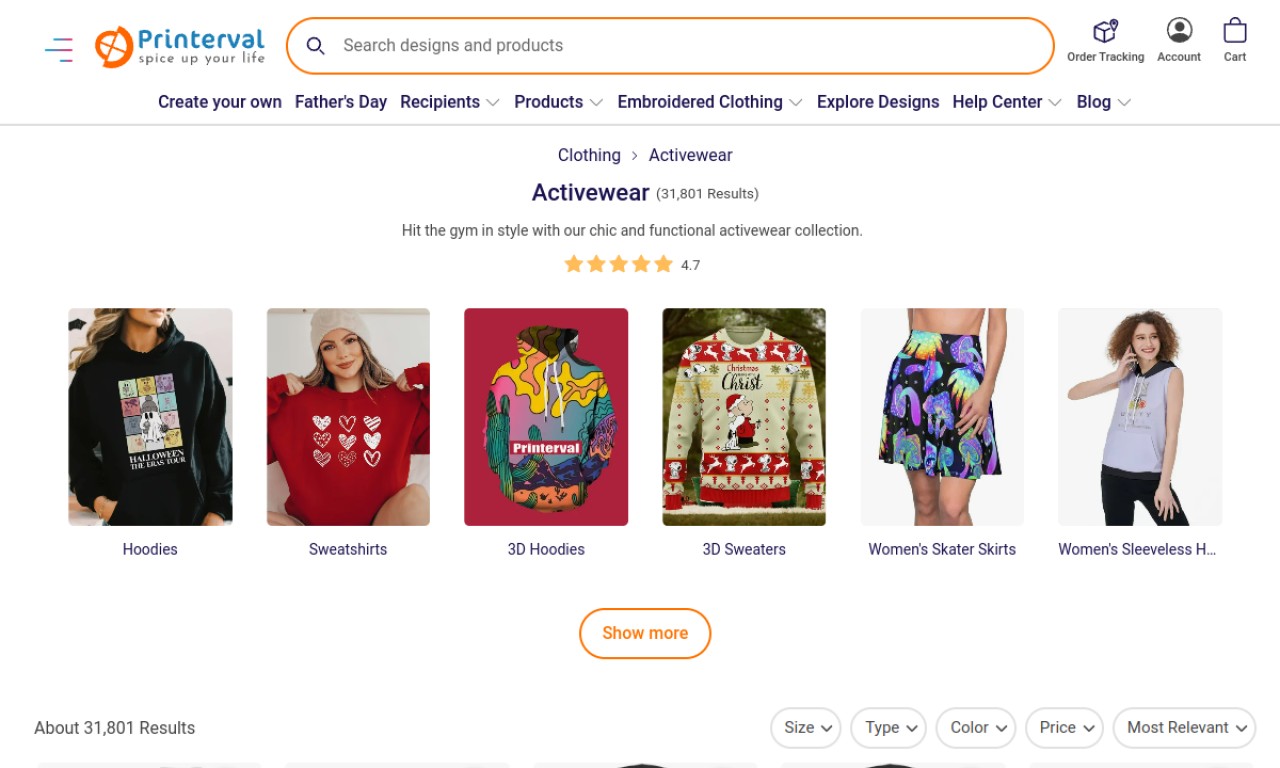Expand the Recipients menu
1280x768 pixels.
click(x=449, y=102)
